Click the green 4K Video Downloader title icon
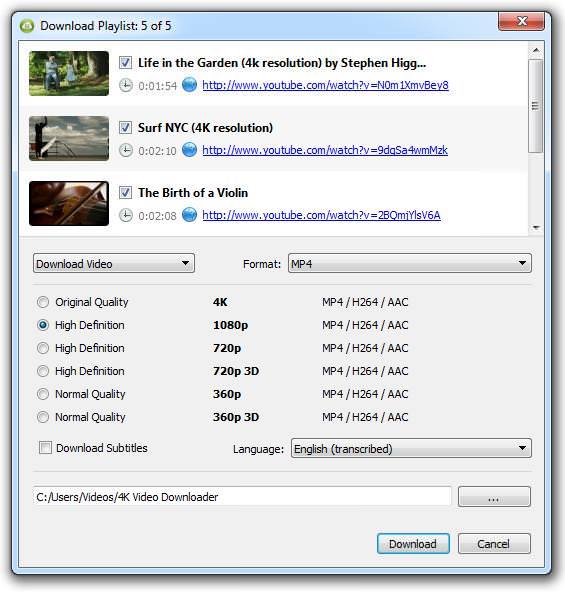 27,26
